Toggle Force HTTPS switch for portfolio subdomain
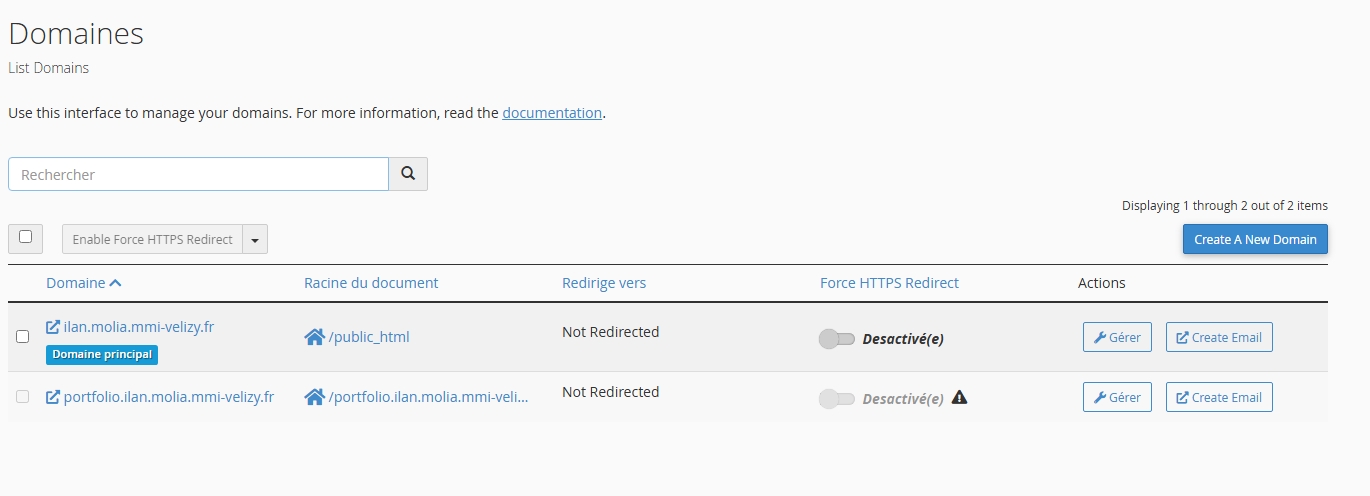 [x=837, y=399]
